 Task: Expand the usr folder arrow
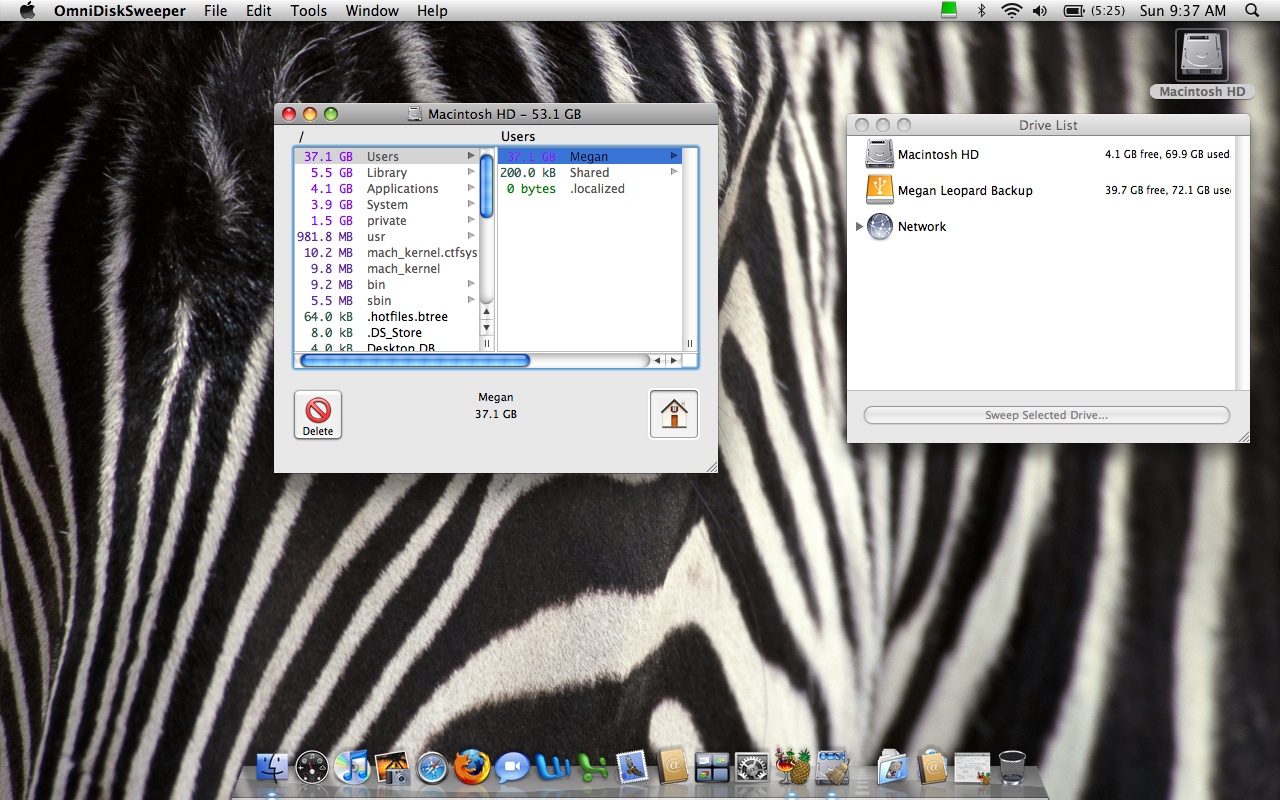point(471,236)
